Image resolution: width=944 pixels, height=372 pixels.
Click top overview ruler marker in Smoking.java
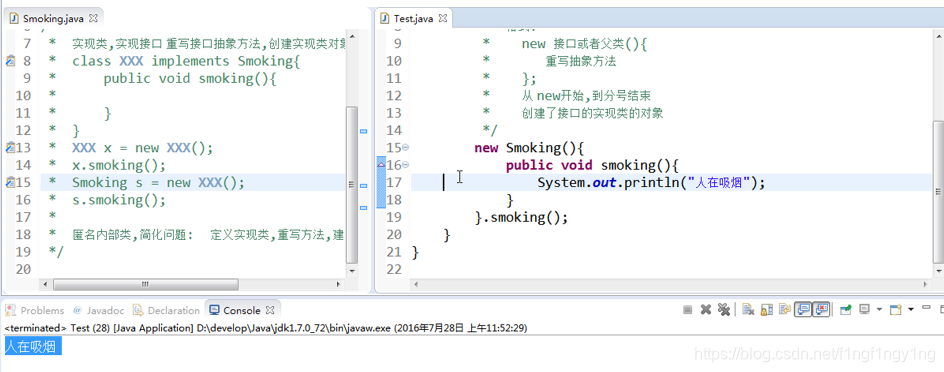point(363,131)
